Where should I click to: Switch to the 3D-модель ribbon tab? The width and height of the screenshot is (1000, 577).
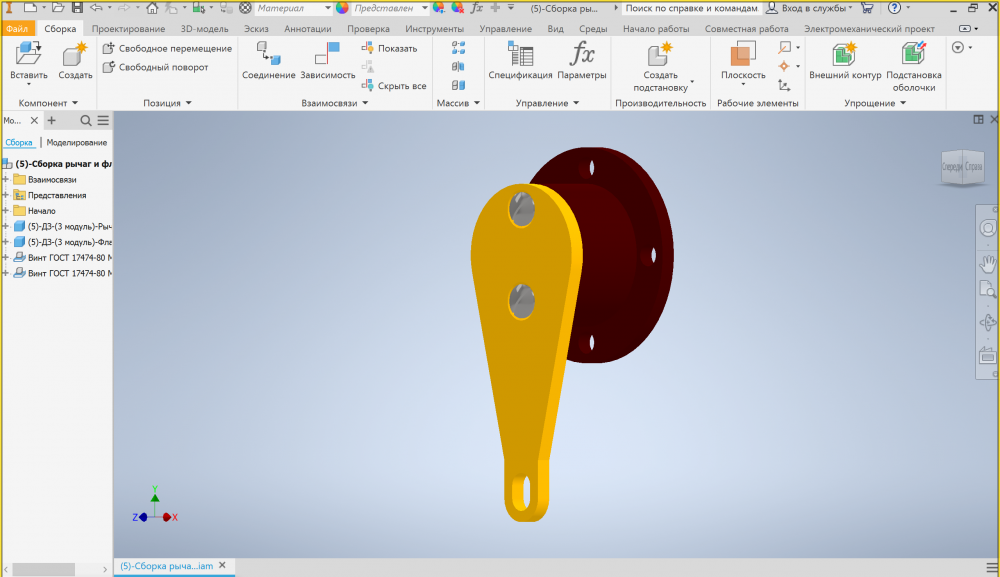205,29
